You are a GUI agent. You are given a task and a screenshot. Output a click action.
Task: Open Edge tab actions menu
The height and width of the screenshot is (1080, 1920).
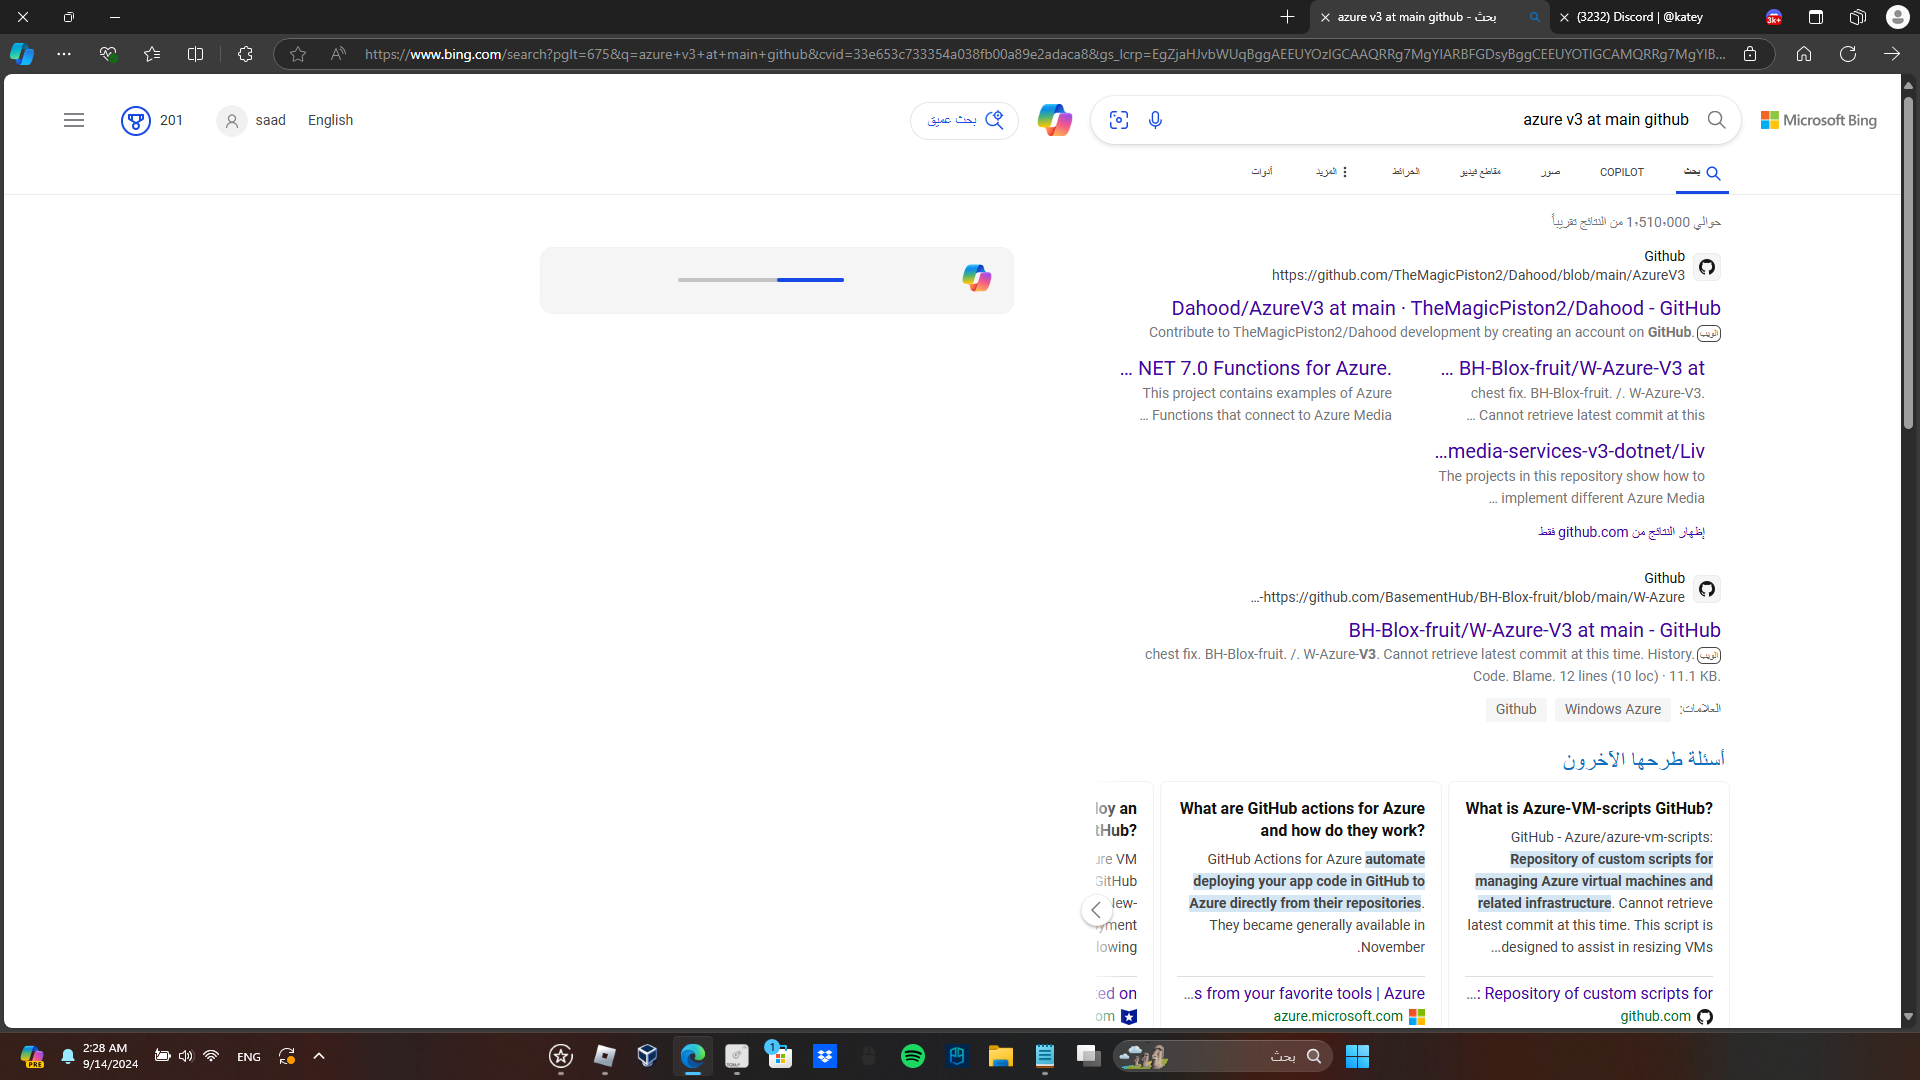(1816, 17)
